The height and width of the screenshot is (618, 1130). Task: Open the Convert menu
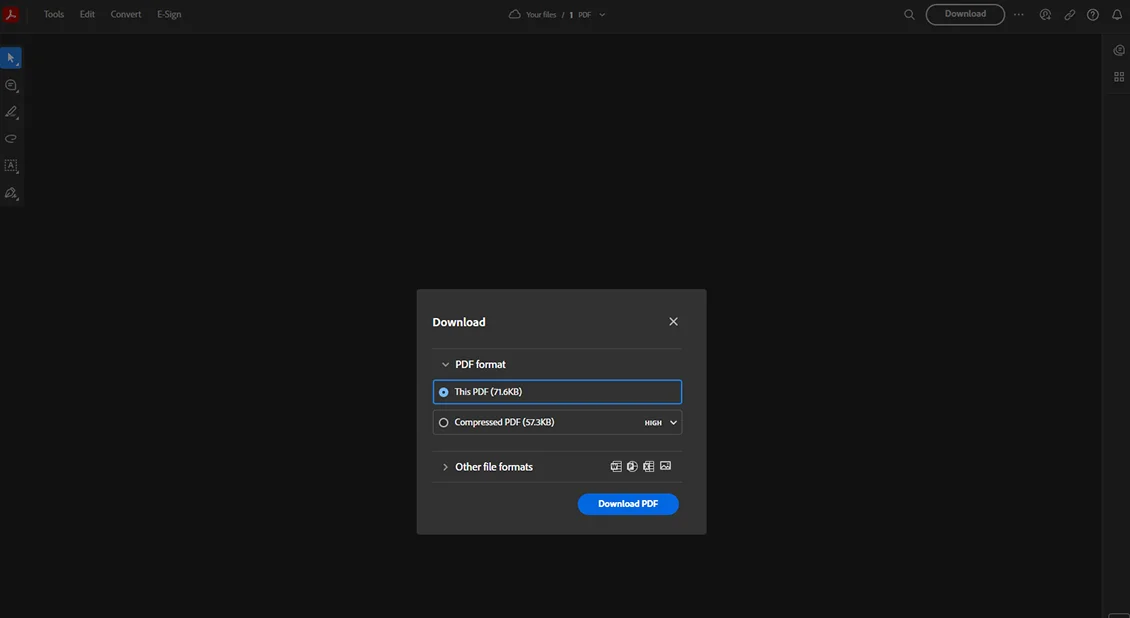(x=126, y=14)
